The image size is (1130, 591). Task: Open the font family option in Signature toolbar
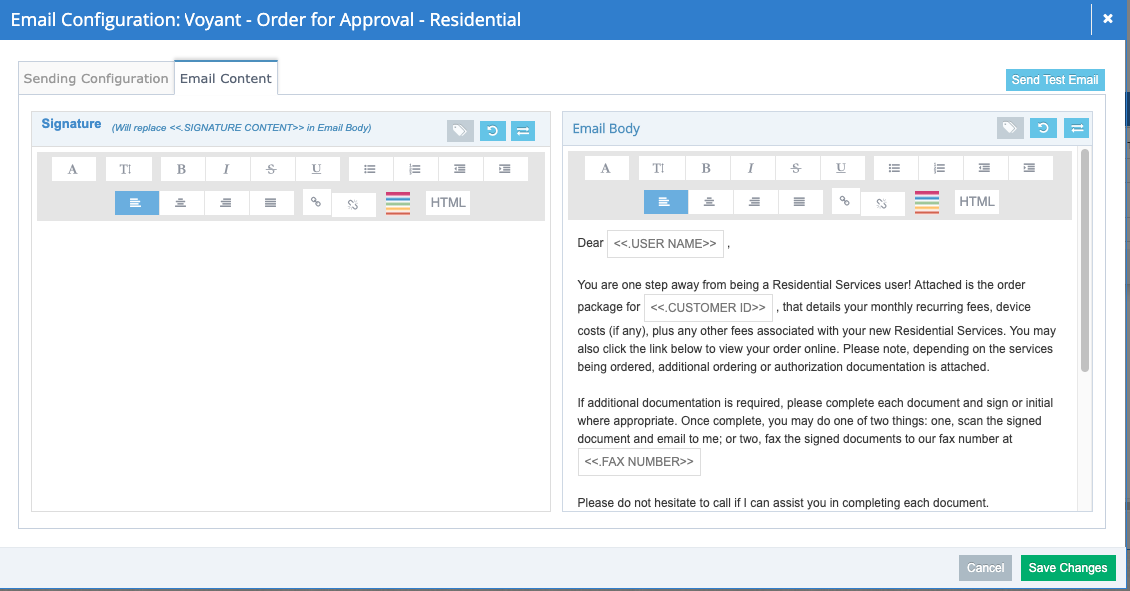(x=73, y=169)
